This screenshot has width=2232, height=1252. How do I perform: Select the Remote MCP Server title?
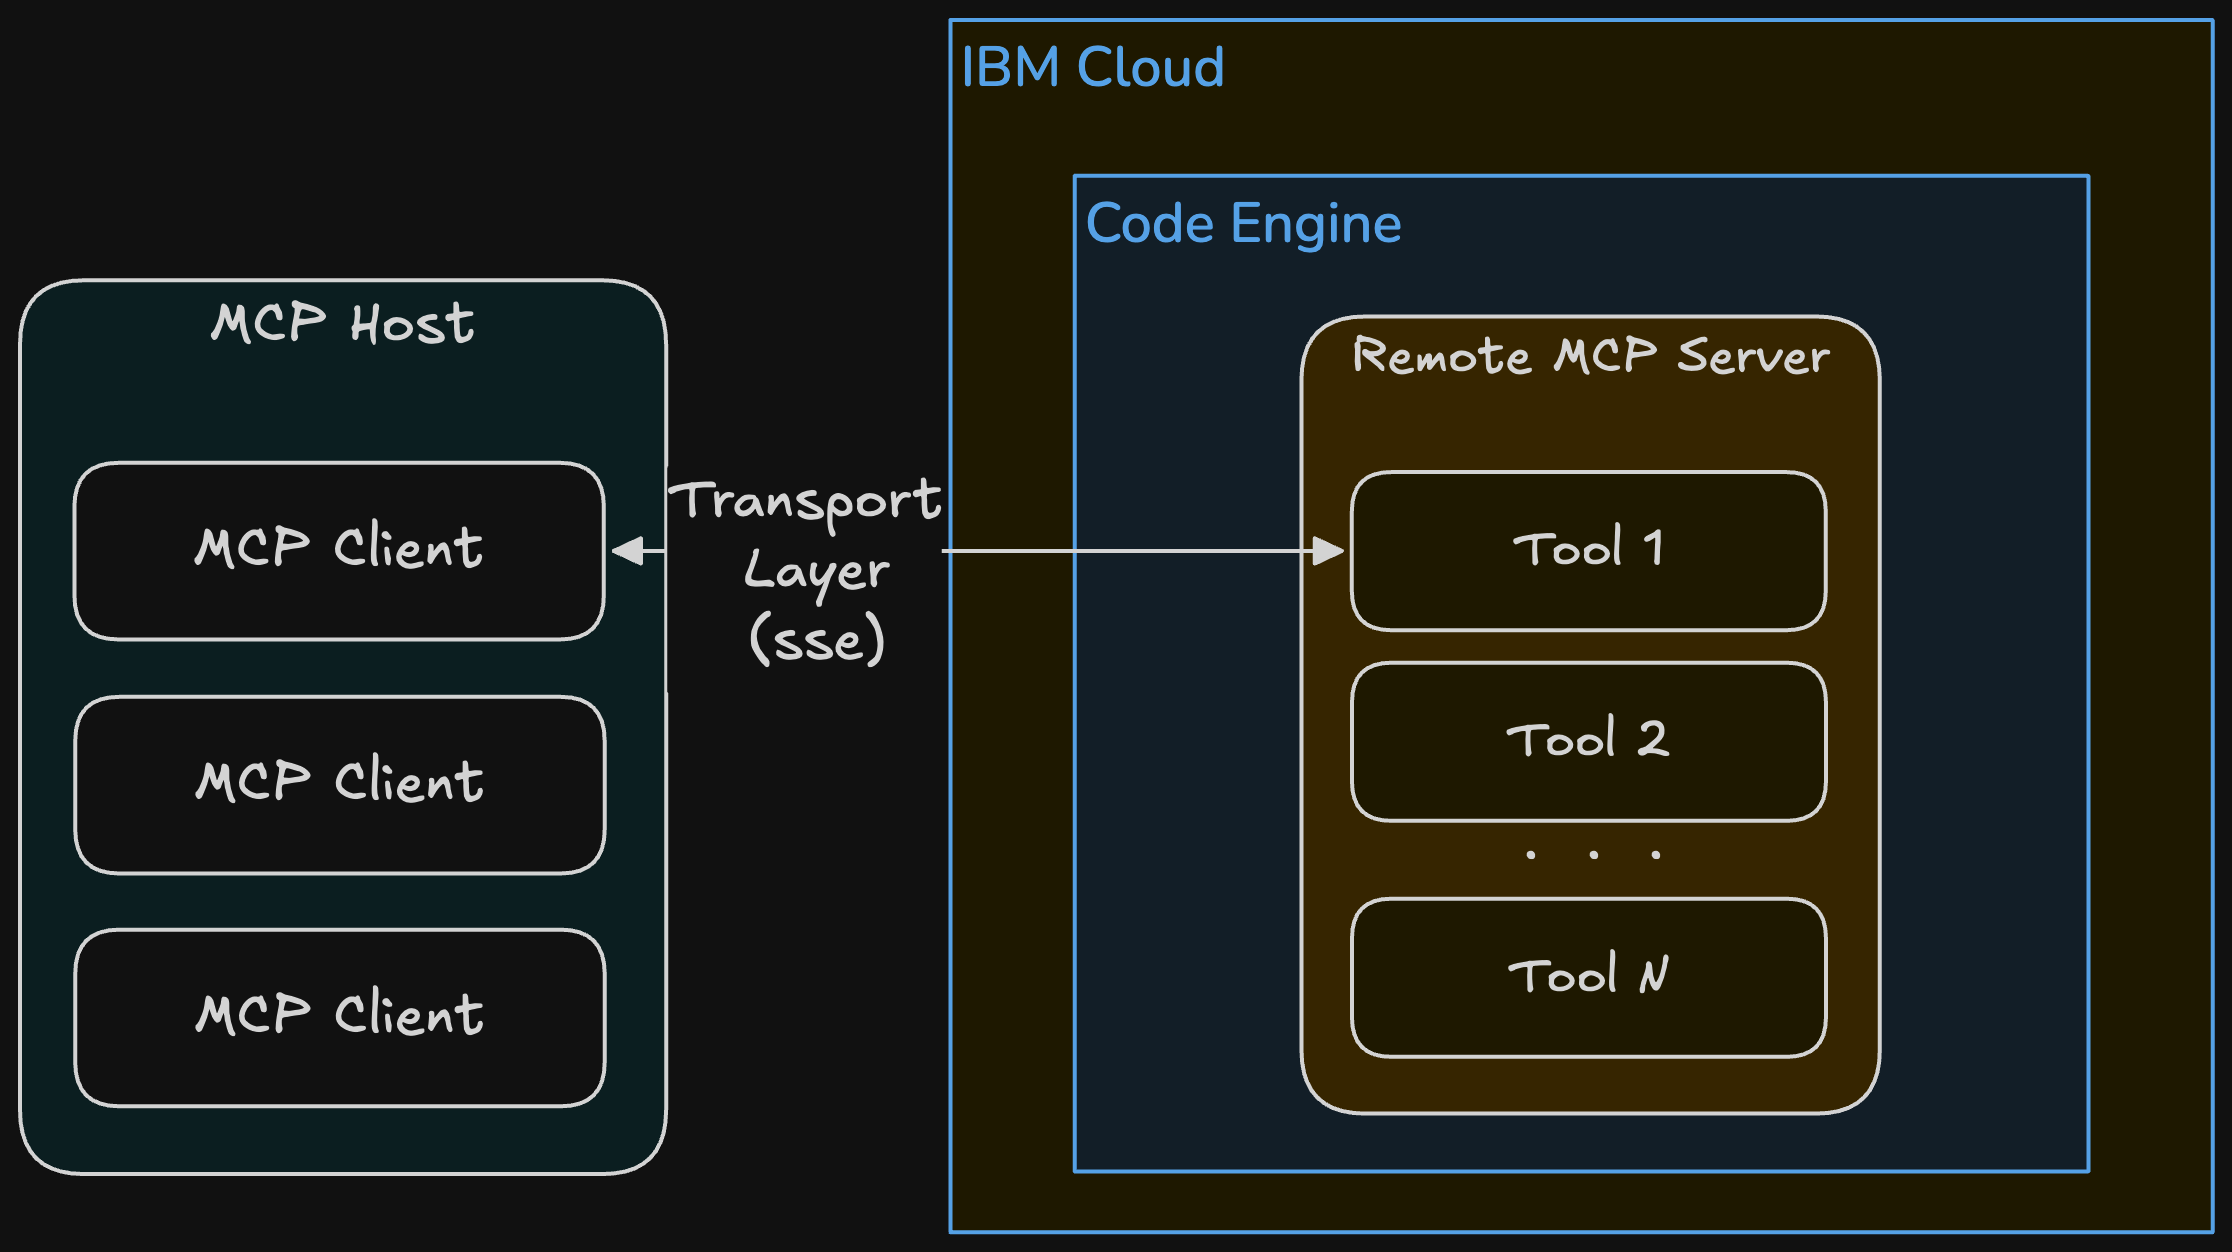pos(1590,356)
